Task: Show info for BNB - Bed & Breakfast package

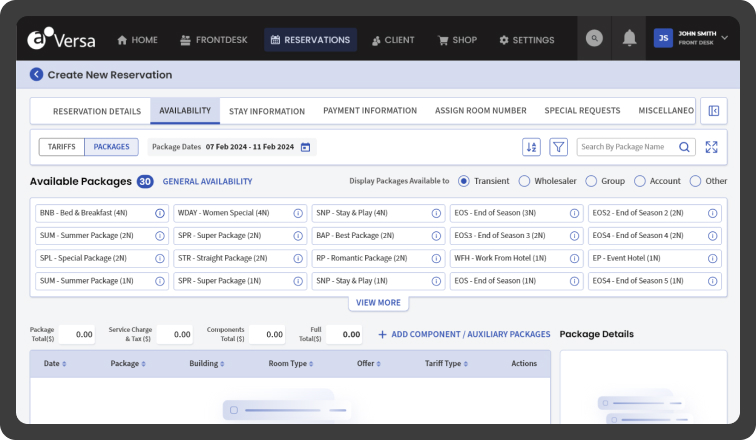Action: pos(160,213)
